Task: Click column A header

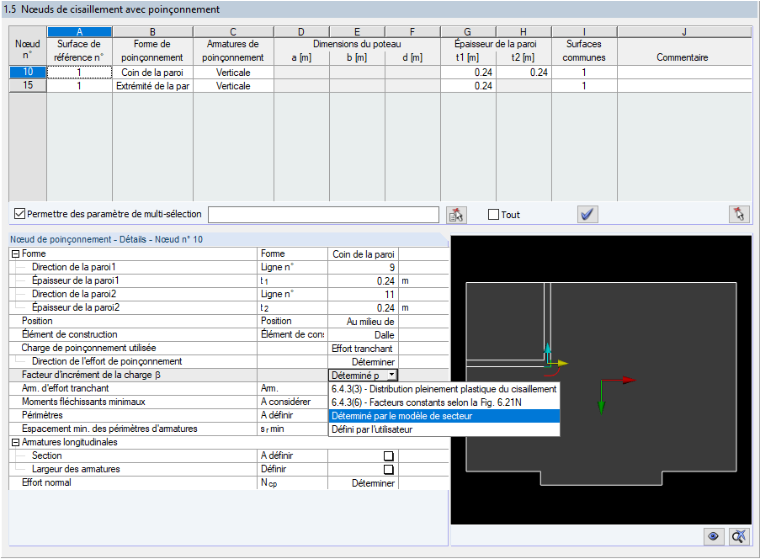Action: [79, 32]
